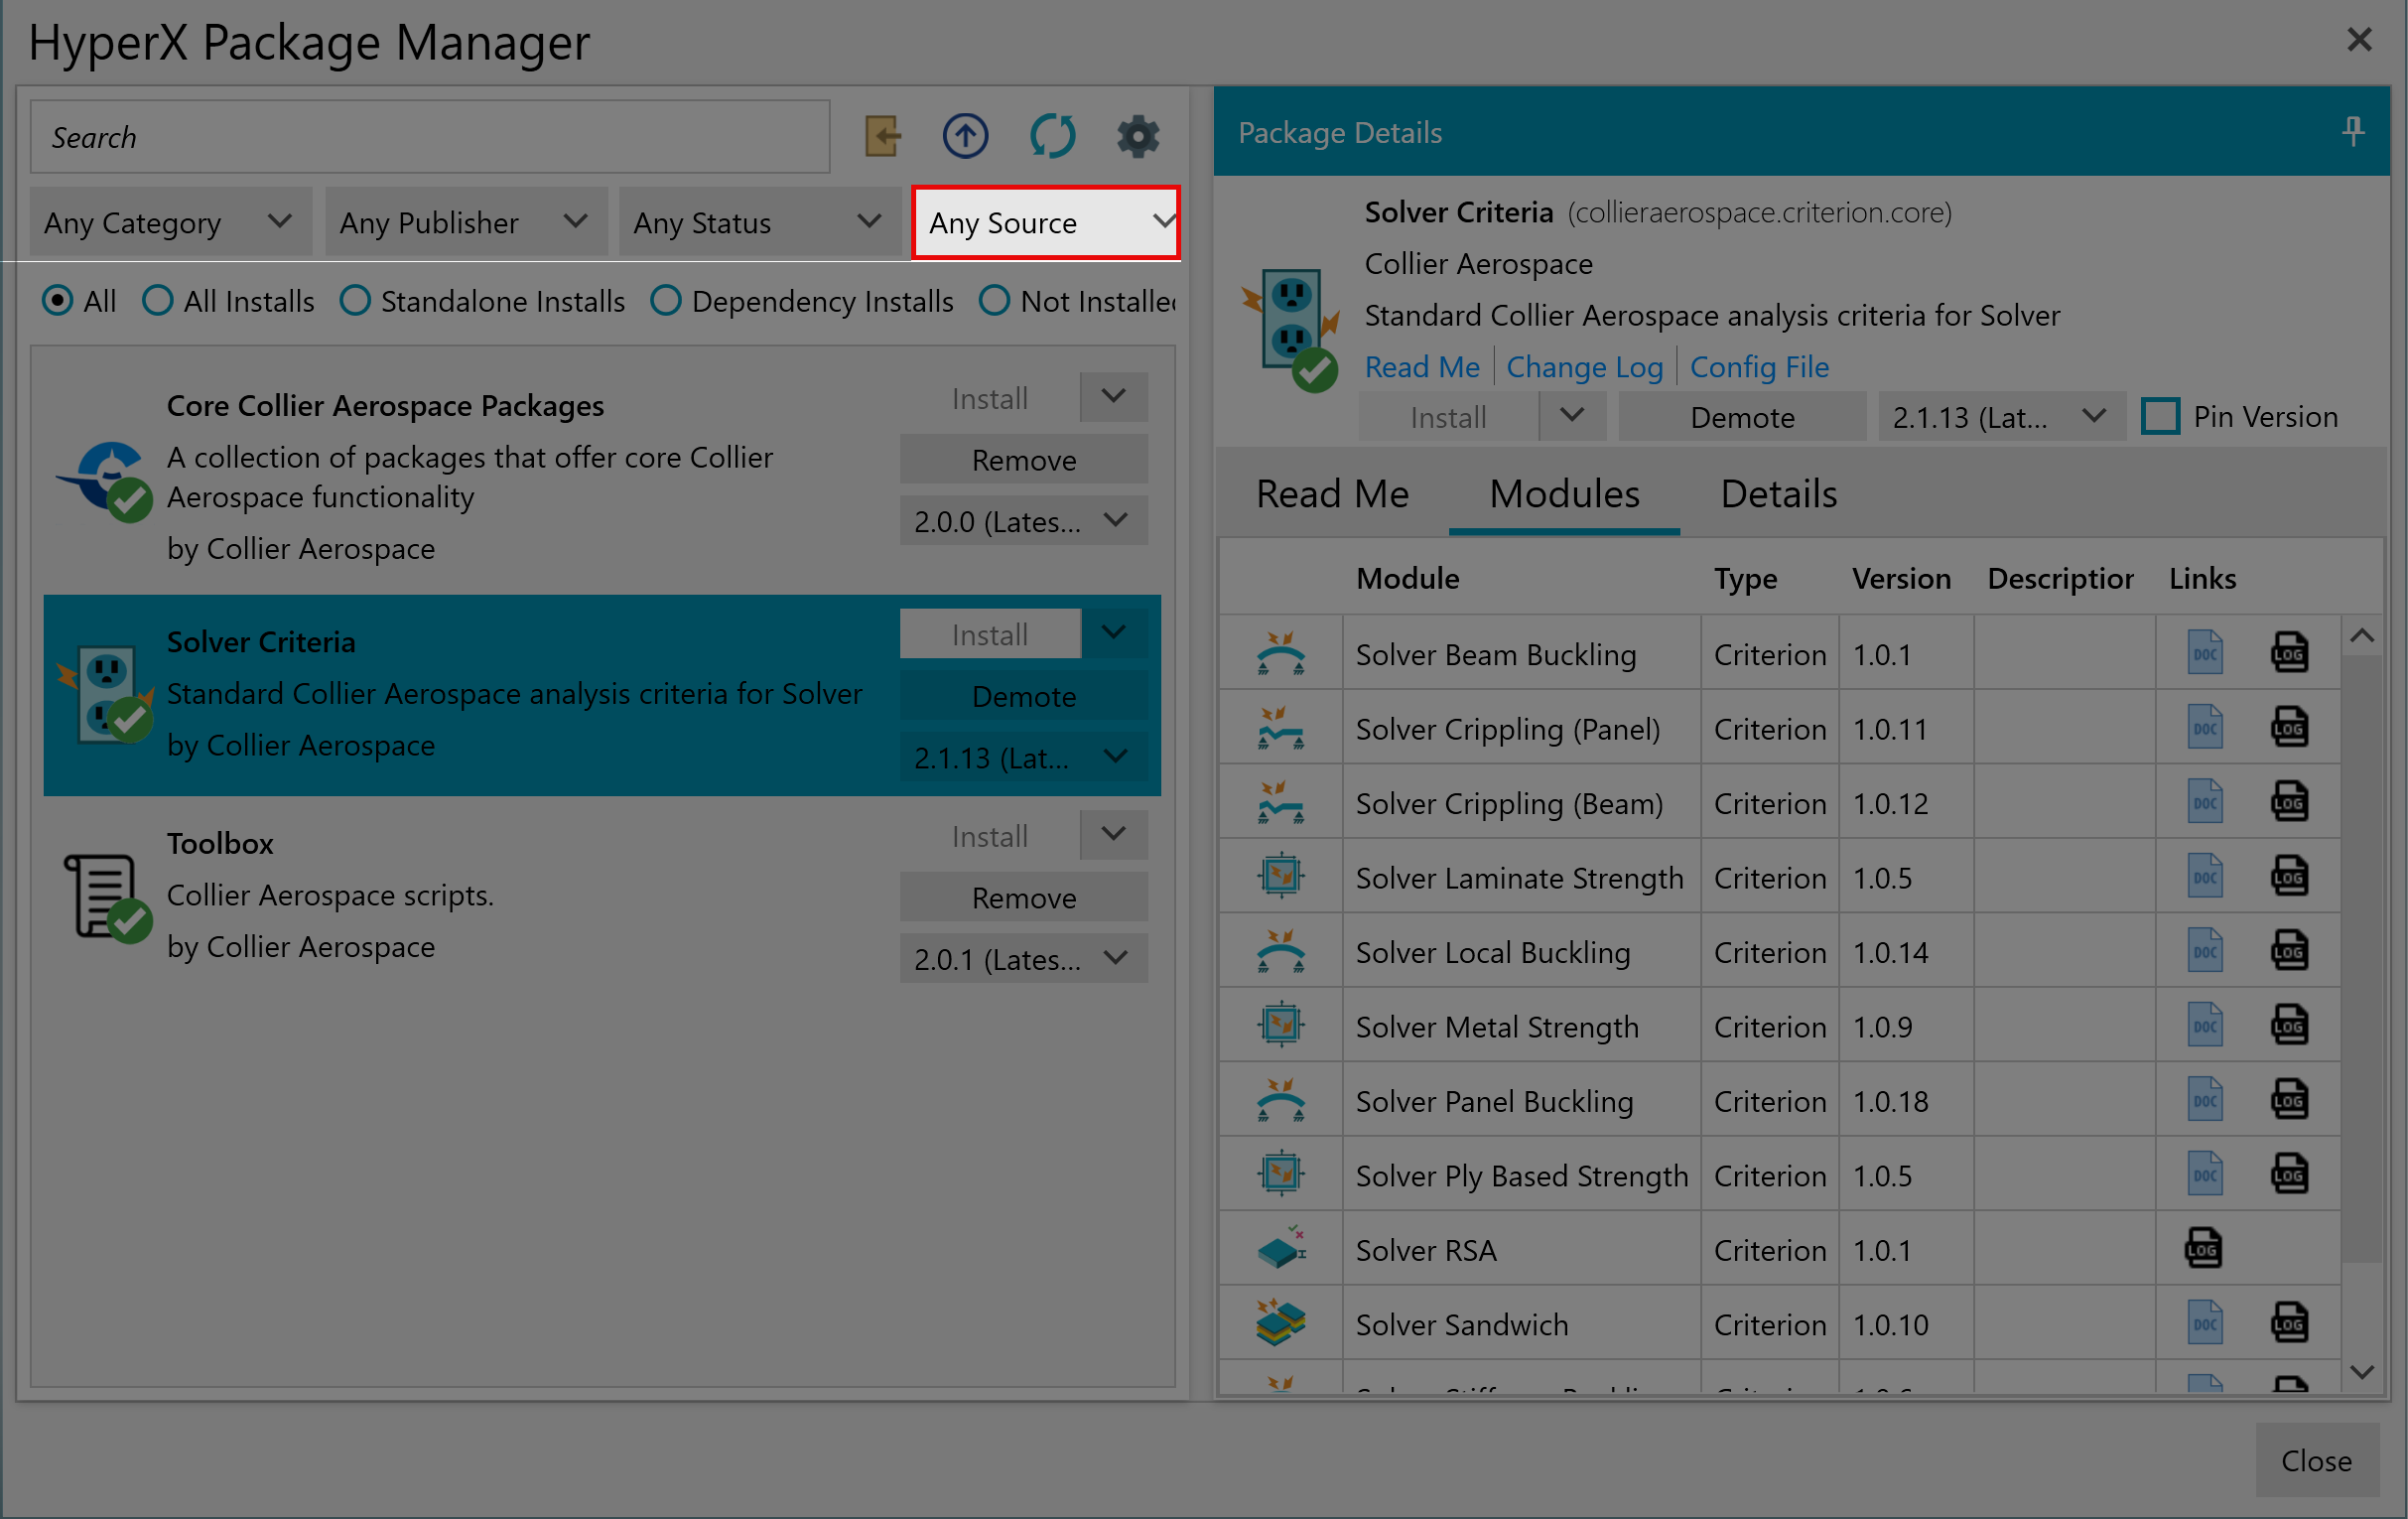Open DOC link for Solver Beam Buckling
Image resolution: width=2408 pixels, height=1519 pixels.
point(2204,654)
